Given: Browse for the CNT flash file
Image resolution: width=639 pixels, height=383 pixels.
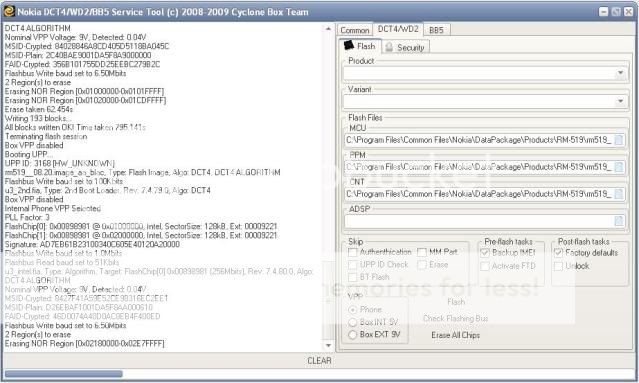Looking at the screenshot, I should point(618,194).
